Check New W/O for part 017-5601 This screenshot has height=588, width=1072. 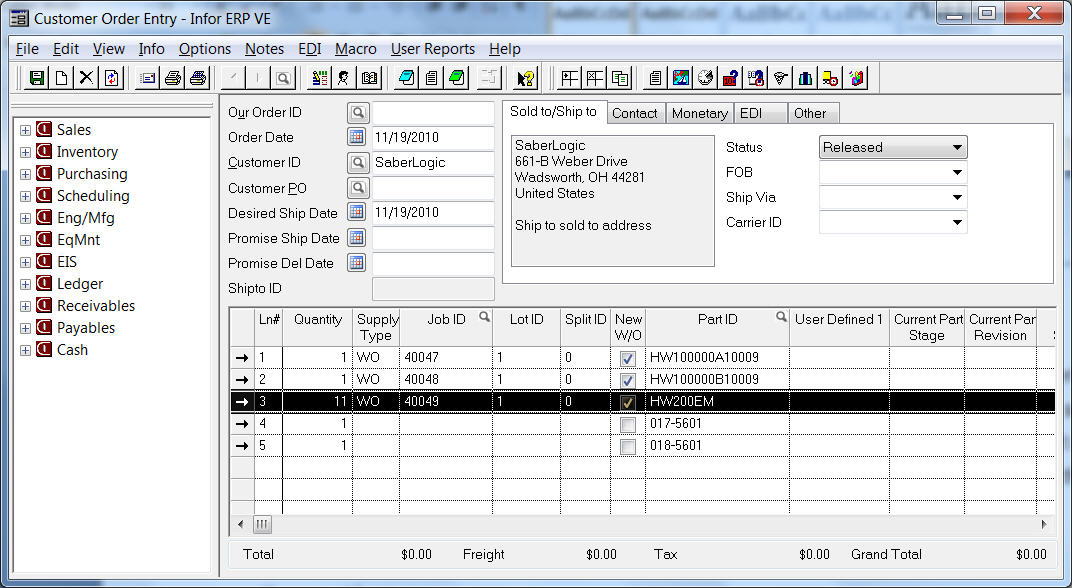coord(628,425)
